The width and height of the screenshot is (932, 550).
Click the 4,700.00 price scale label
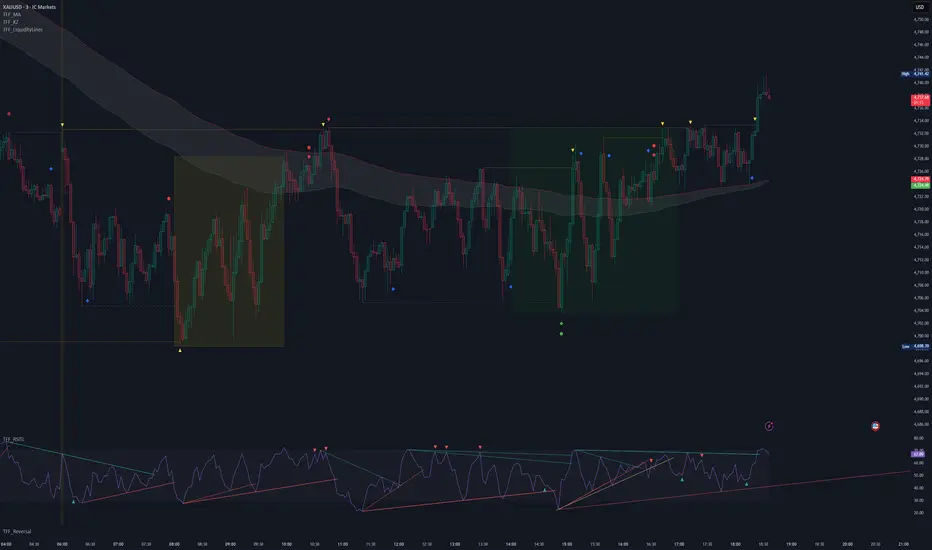pyautogui.click(x=921, y=336)
